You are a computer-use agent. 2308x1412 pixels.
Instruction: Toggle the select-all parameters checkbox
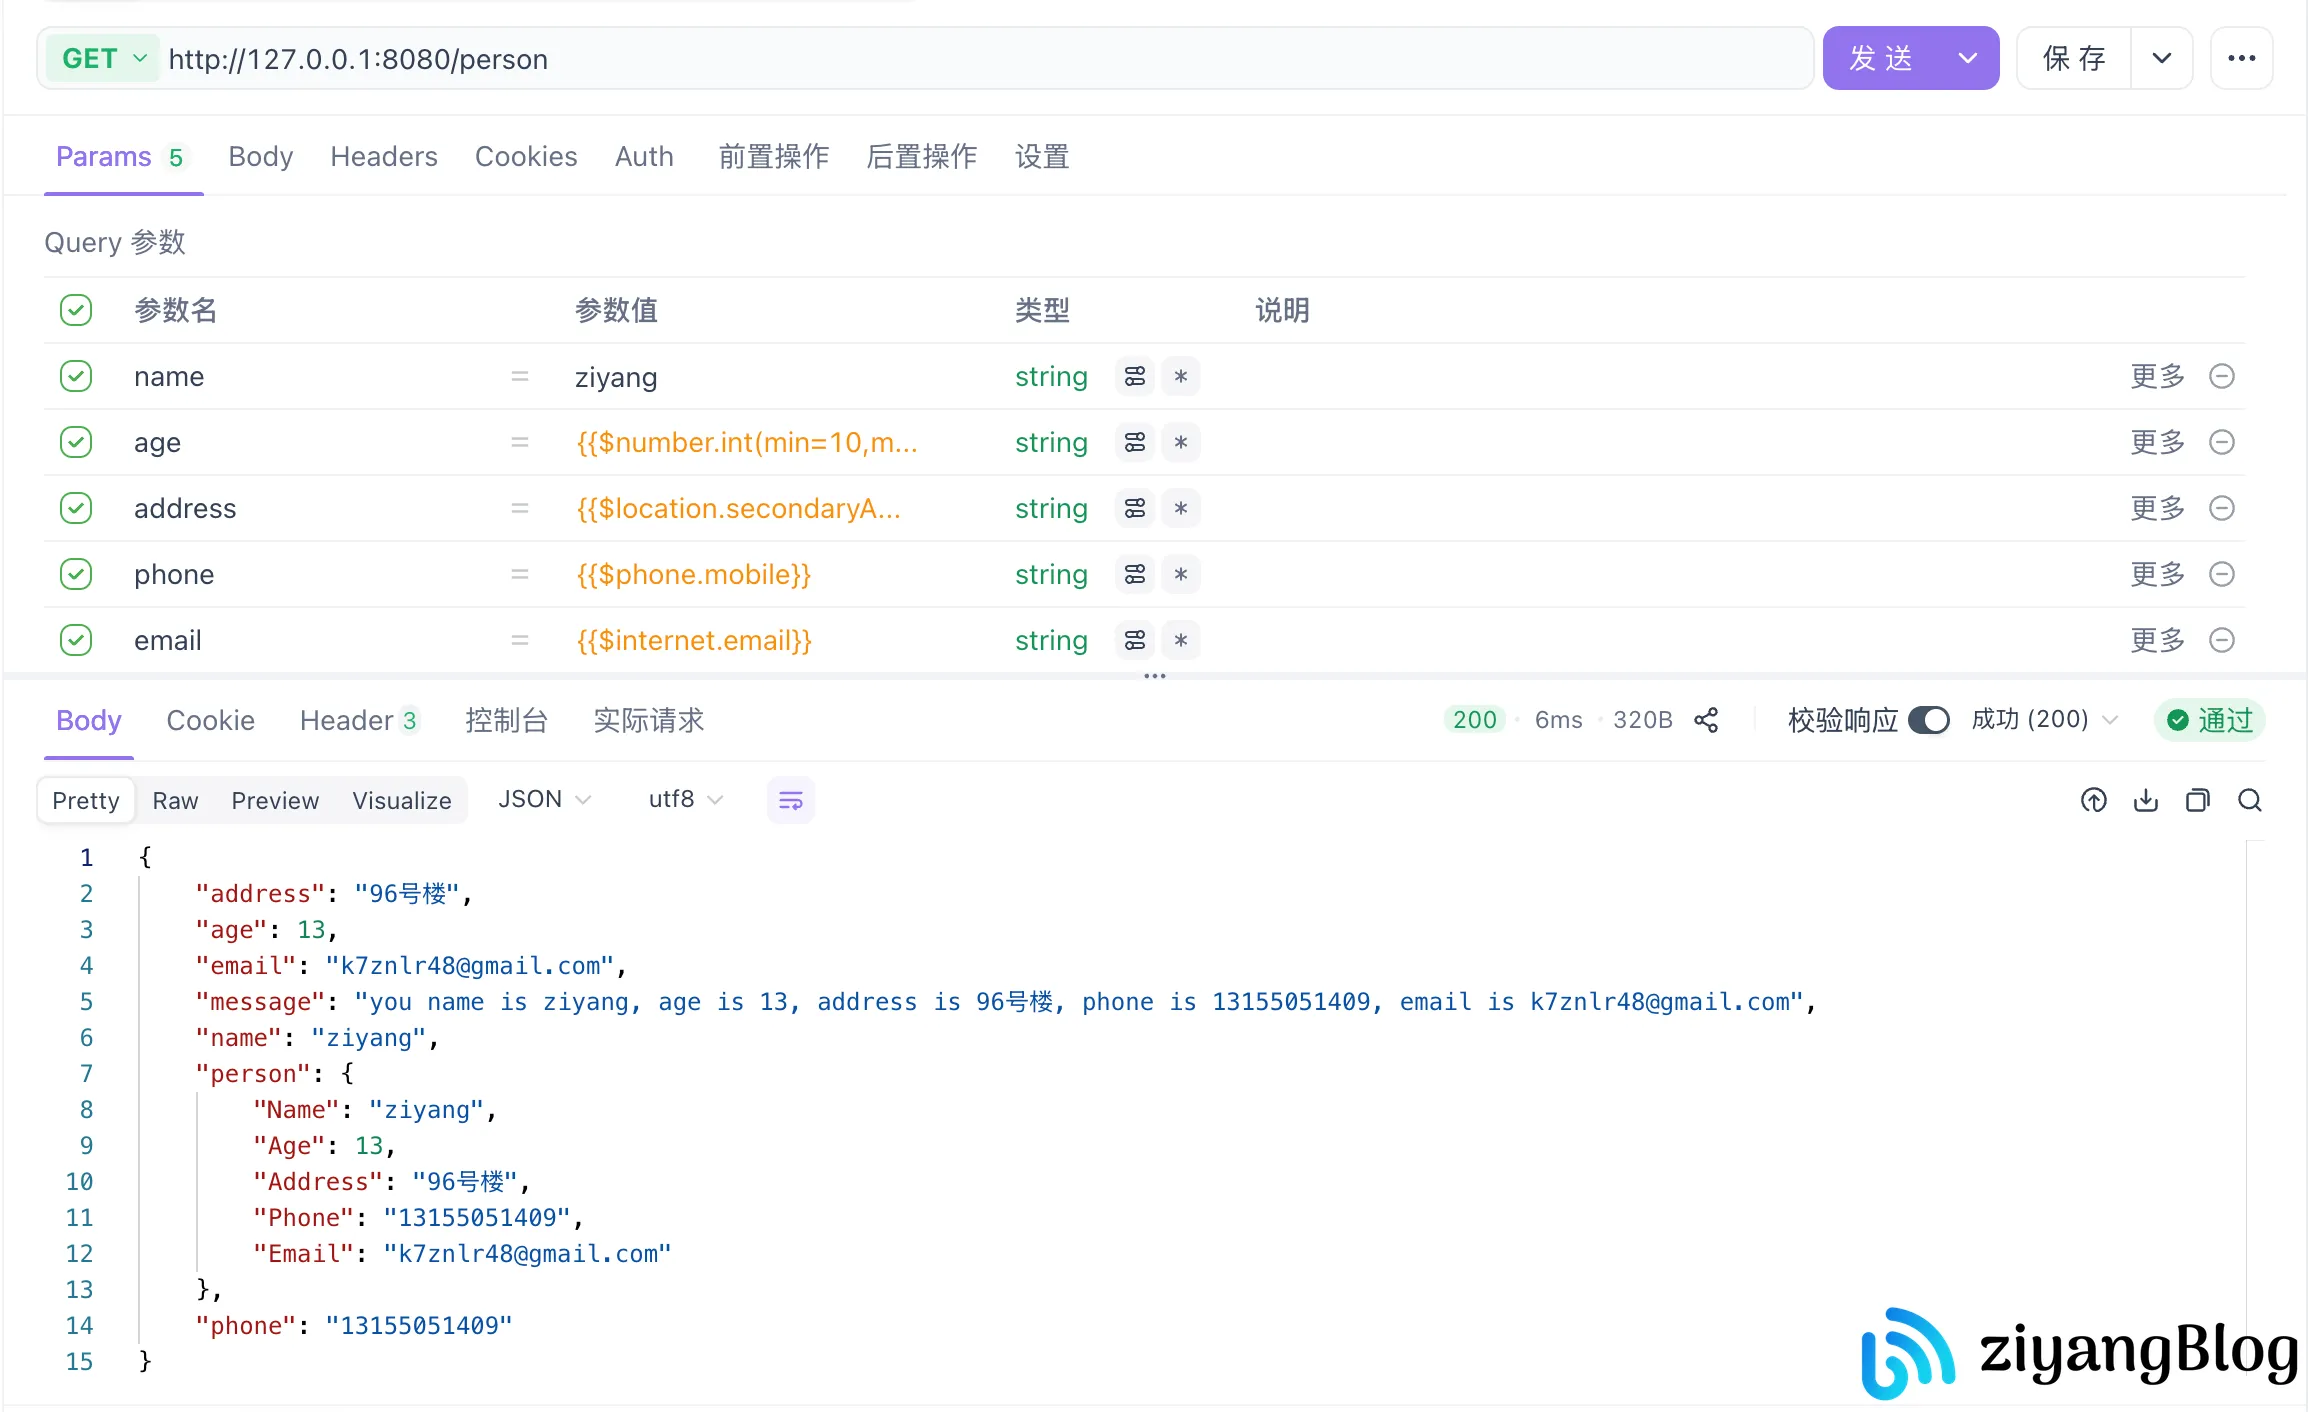pyautogui.click(x=76, y=310)
